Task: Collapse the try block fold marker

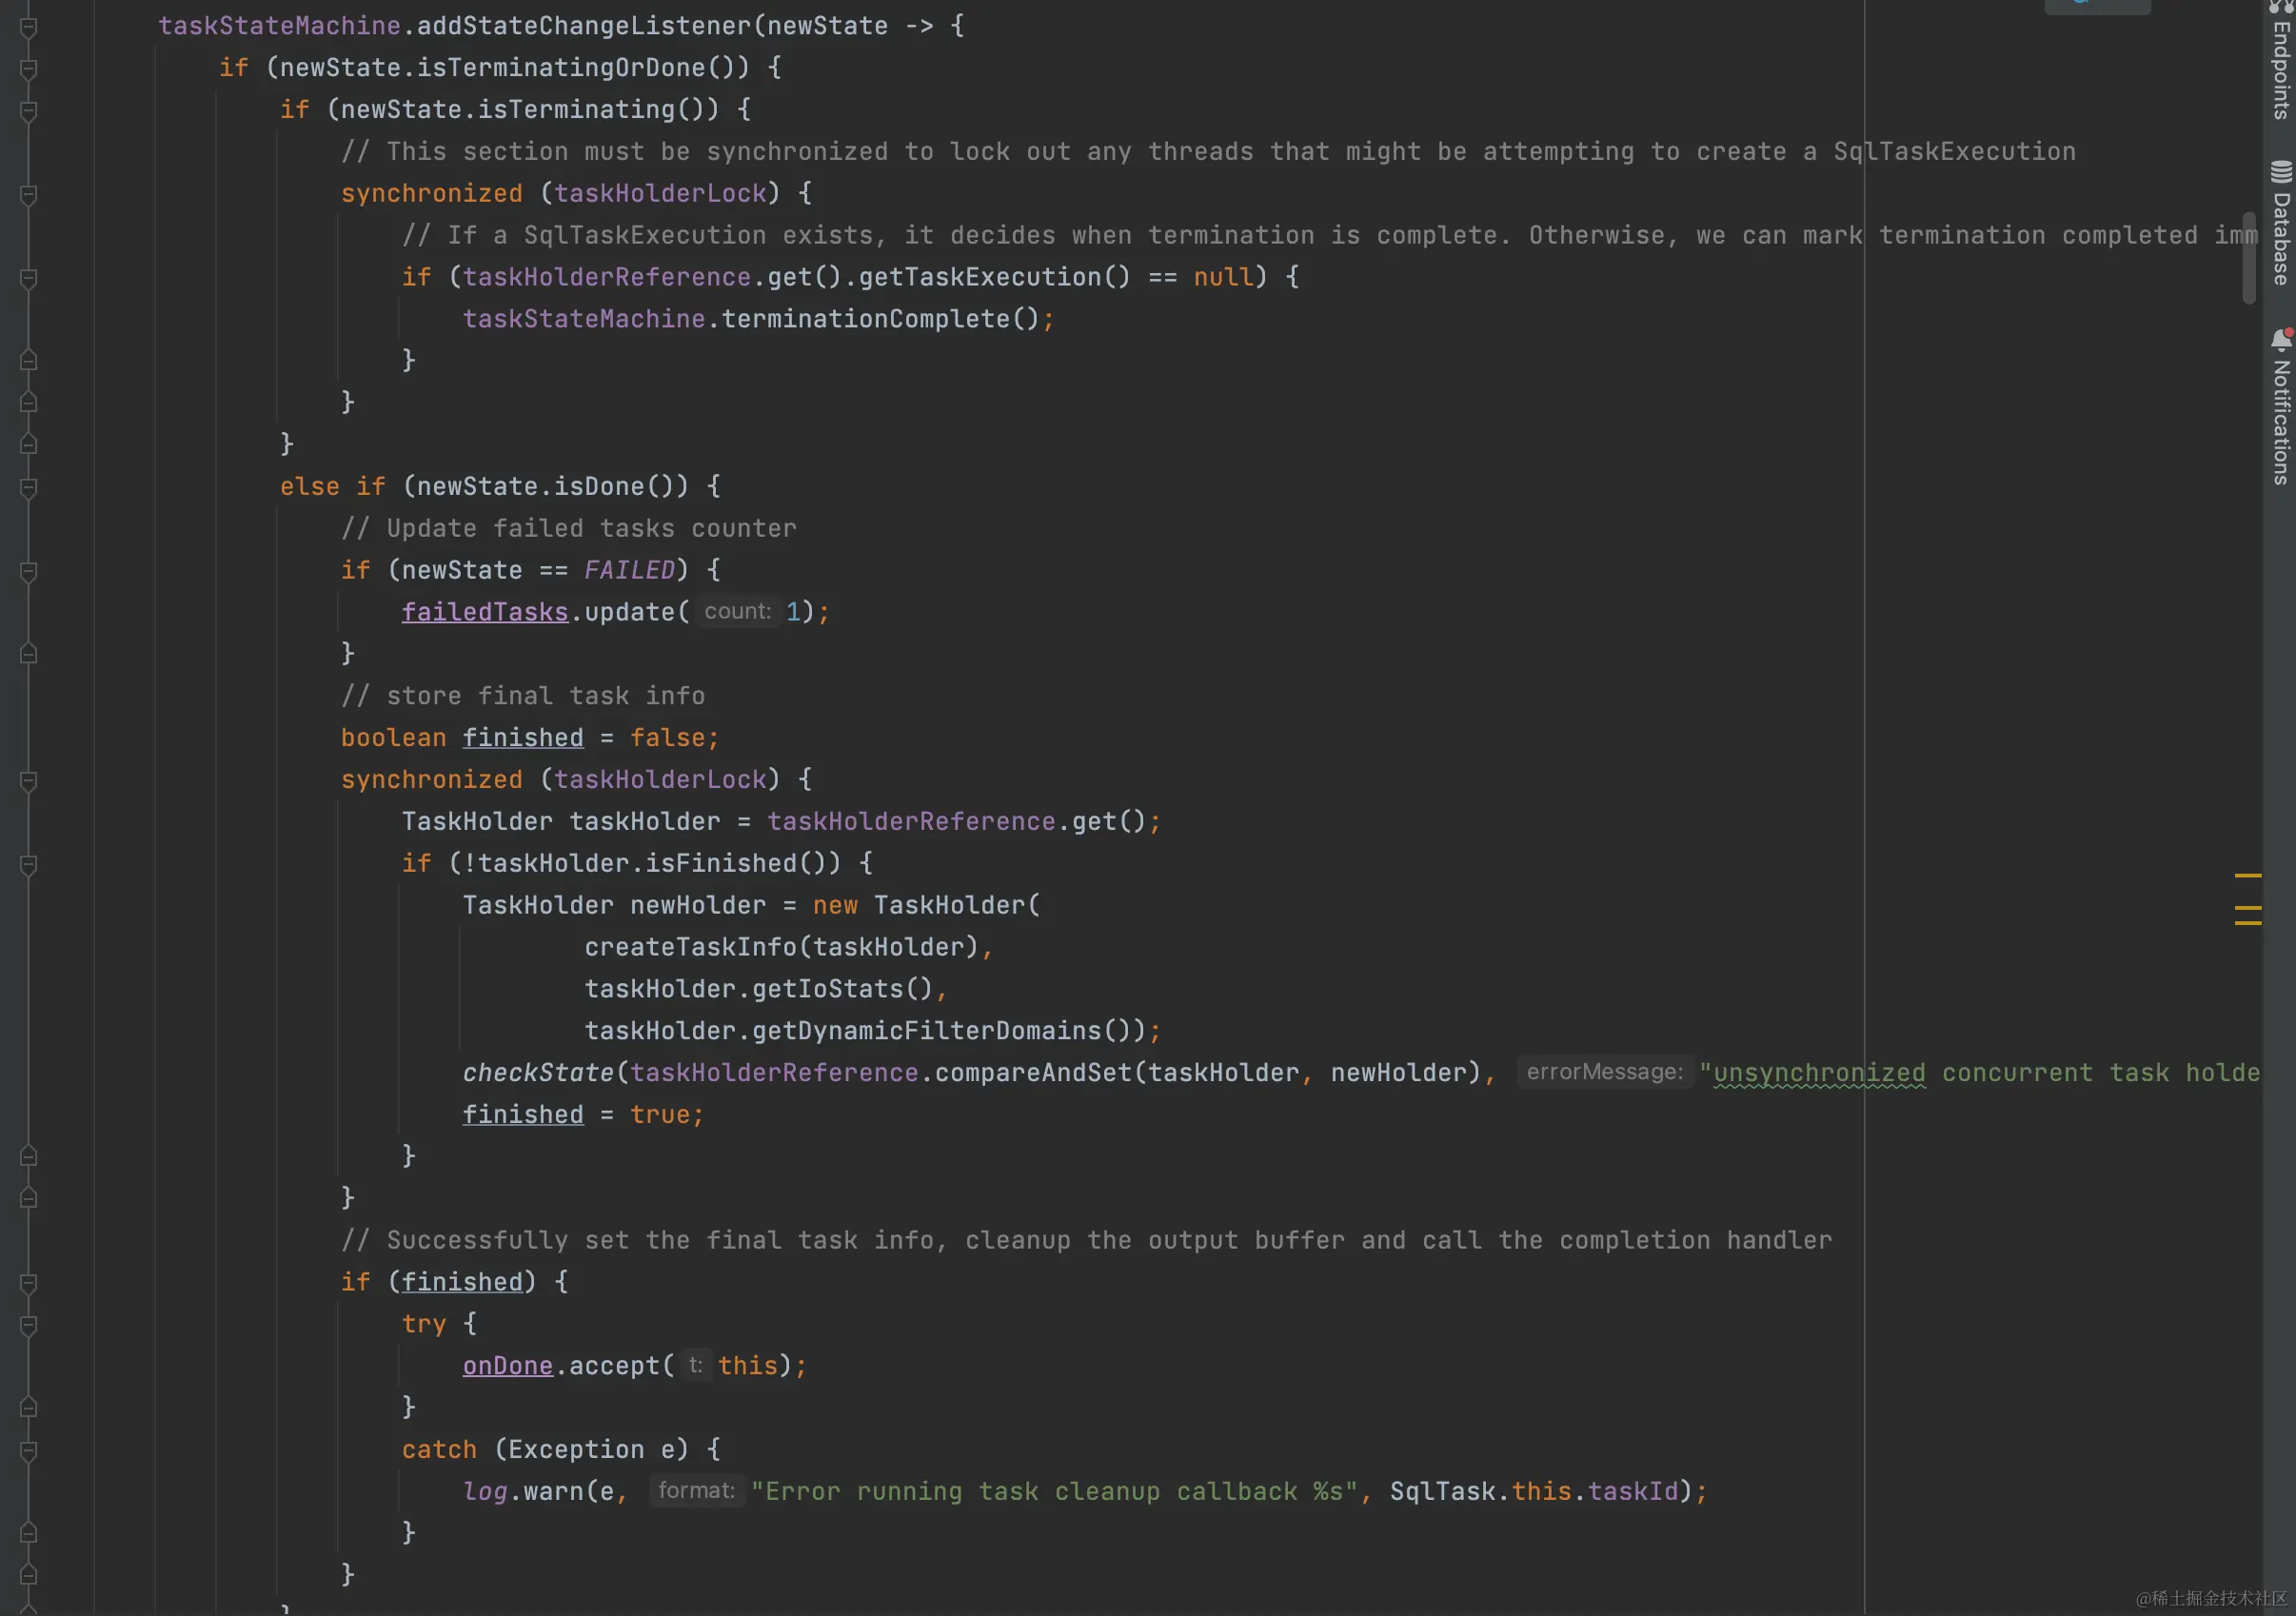Action: (29, 1325)
